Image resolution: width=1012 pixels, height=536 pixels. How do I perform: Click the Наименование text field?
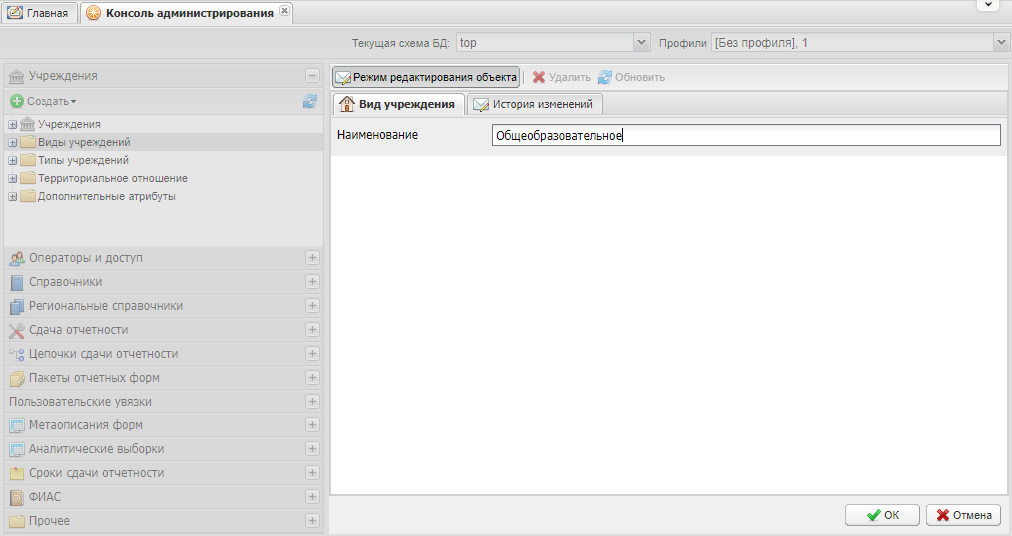click(746, 136)
